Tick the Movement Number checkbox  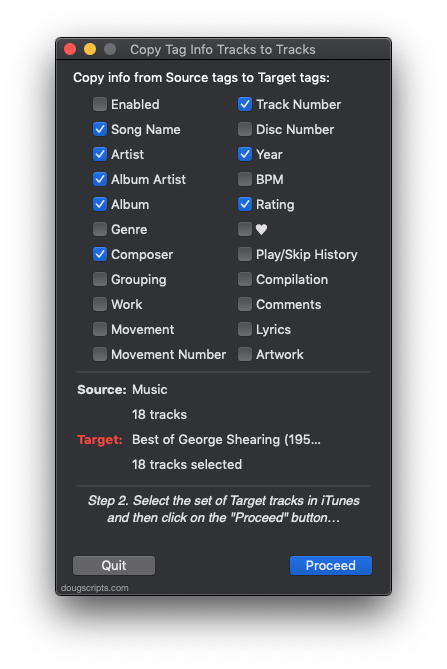(100, 354)
